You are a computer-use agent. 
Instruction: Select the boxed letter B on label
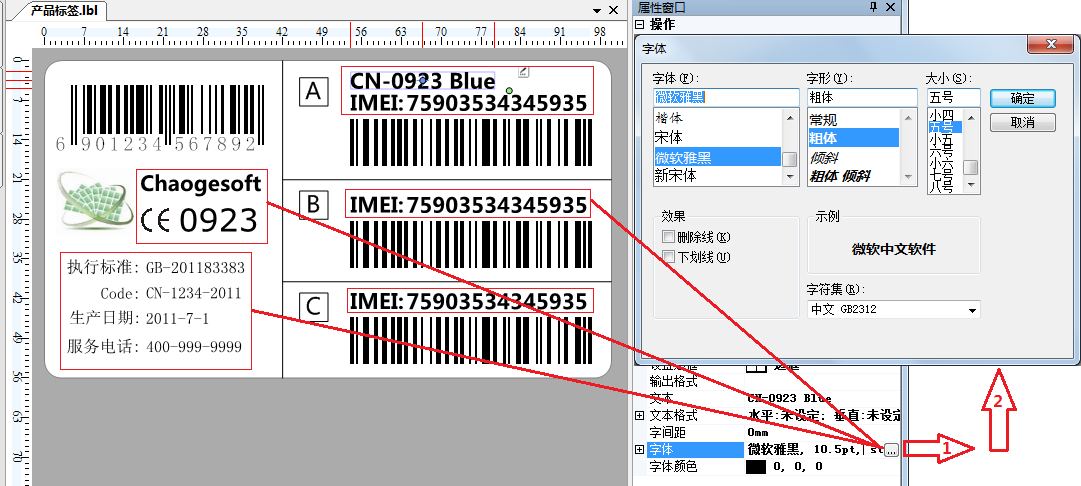314,204
